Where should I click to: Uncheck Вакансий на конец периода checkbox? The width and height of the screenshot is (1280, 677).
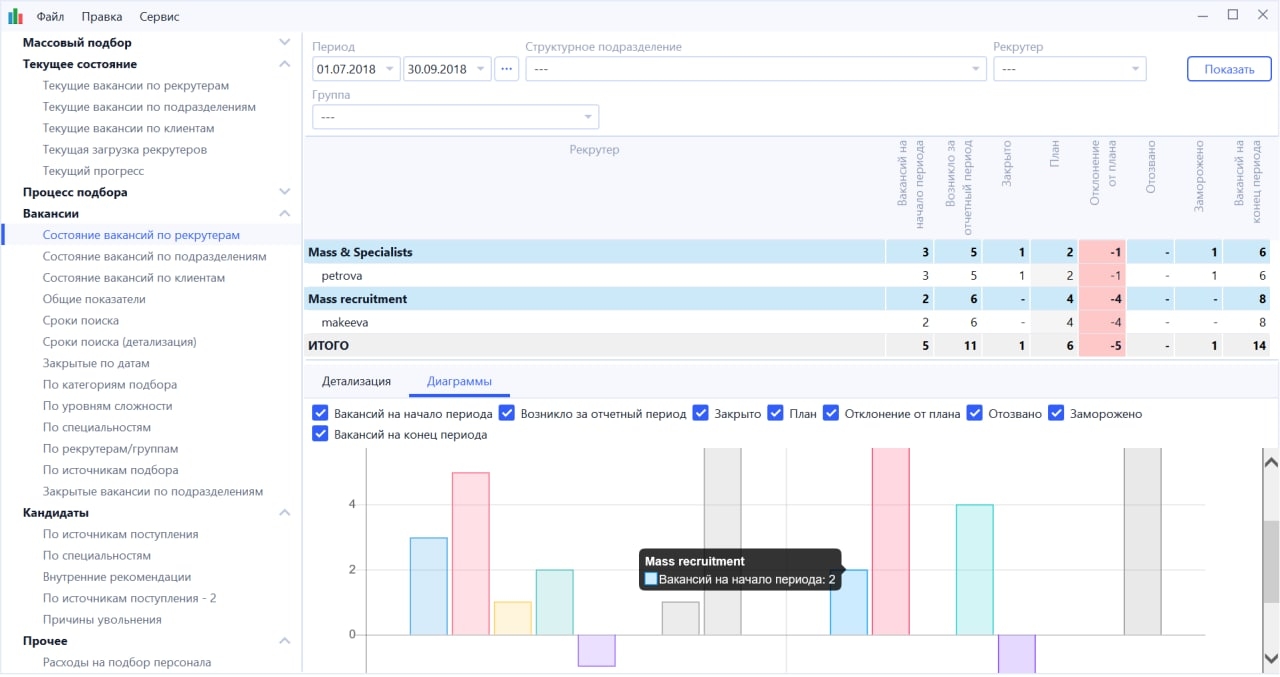[x=321, y=434]
